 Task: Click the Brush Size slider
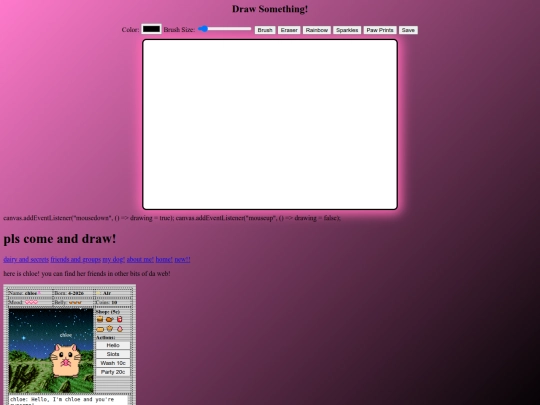coord(225,29)
